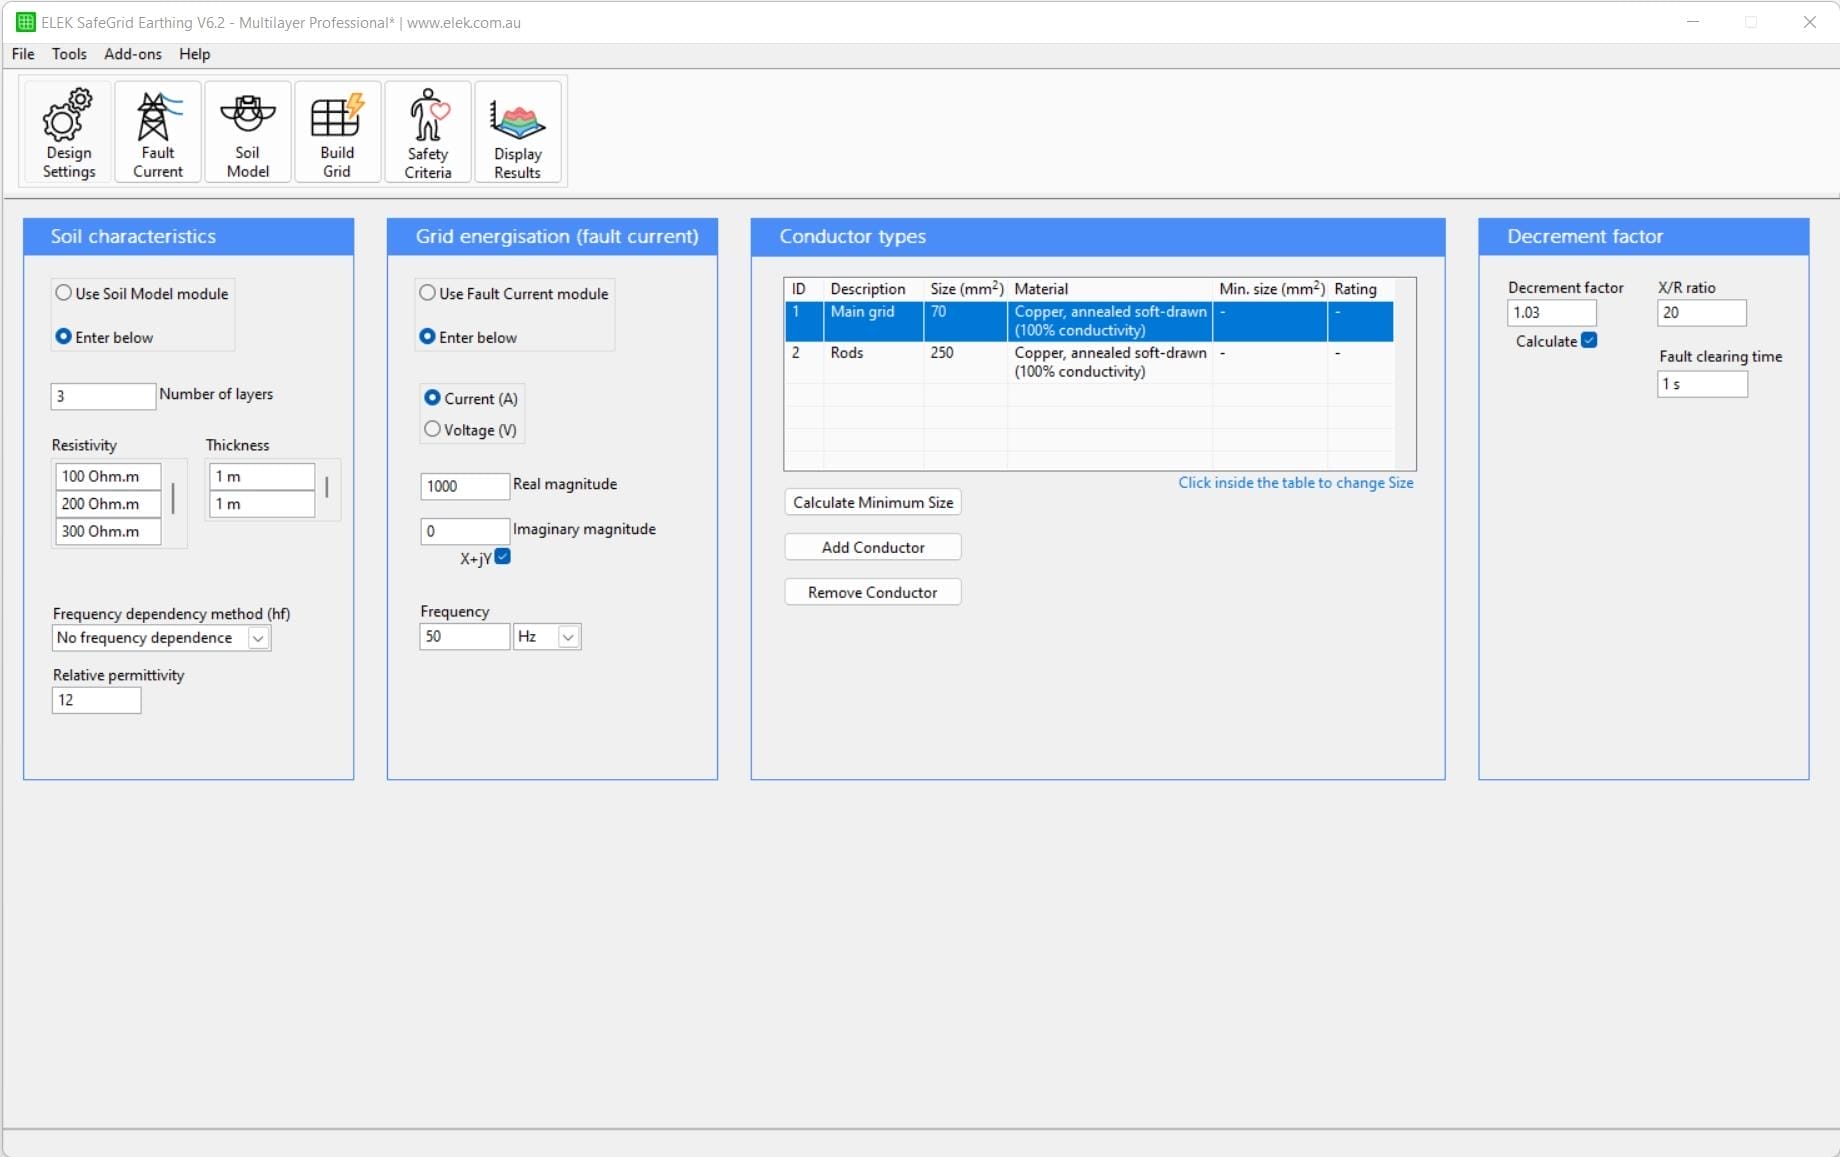1840x1157 pixels.
Task: Open the frequency dependency method dropdown
Action: pos(258,637)
